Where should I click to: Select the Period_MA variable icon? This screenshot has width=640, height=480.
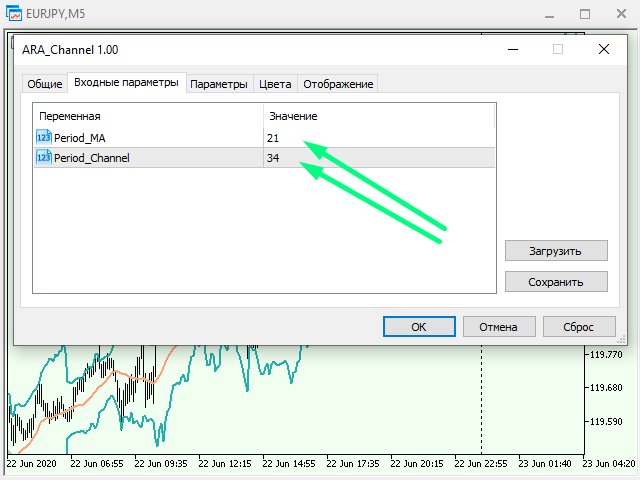[x=44, y=137]
